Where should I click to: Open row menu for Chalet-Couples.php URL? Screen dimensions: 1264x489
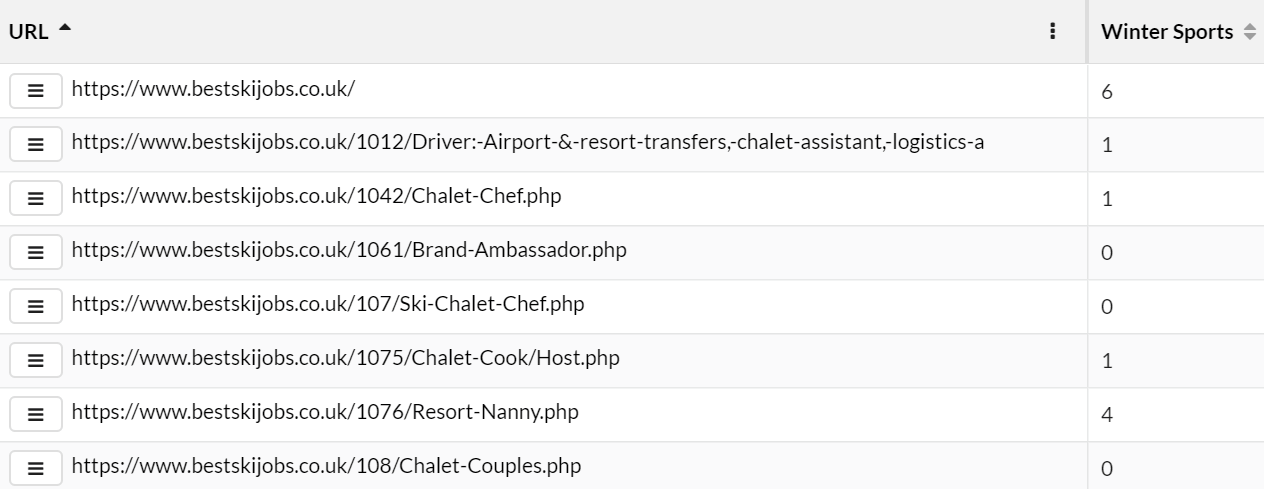click(x=36, y=467)
